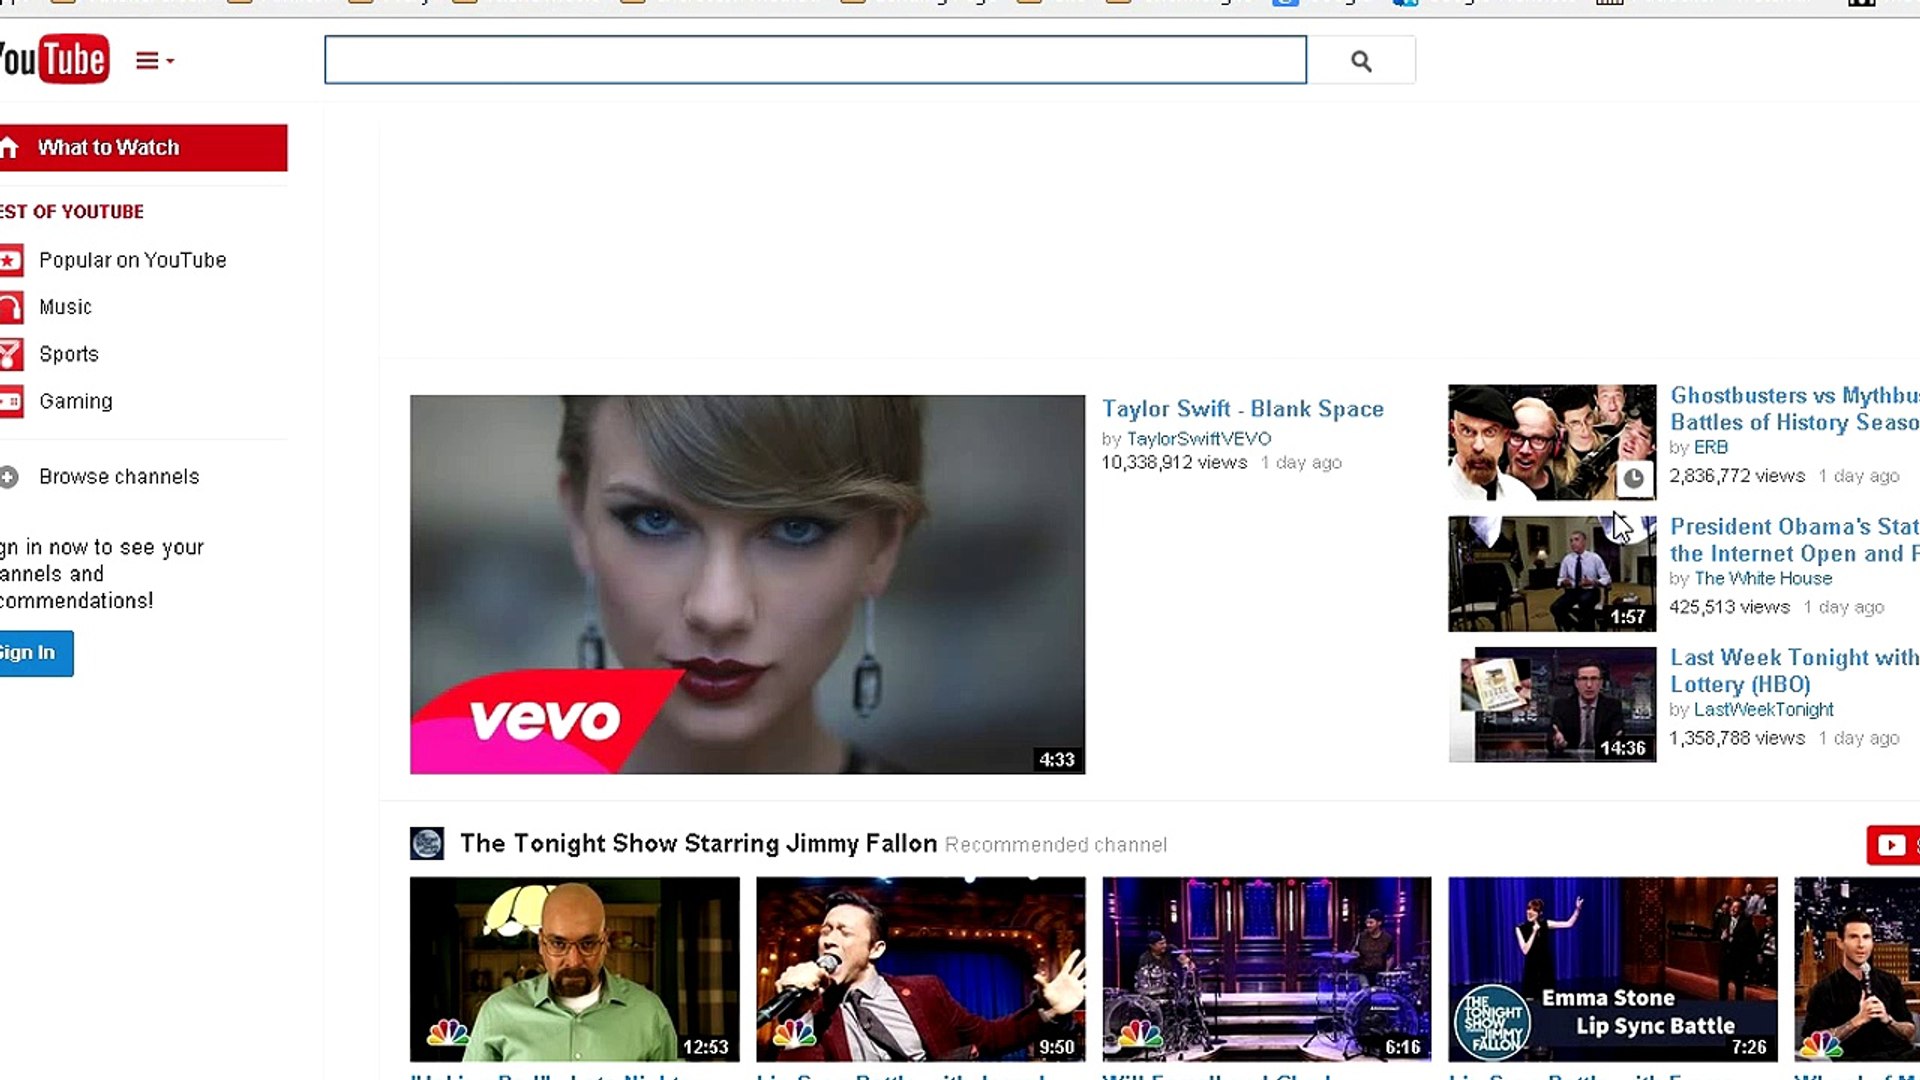The width and height of the screenshot is (1920, 1080).
Task: Click the search input field
Action: click(x=815, y=60)
